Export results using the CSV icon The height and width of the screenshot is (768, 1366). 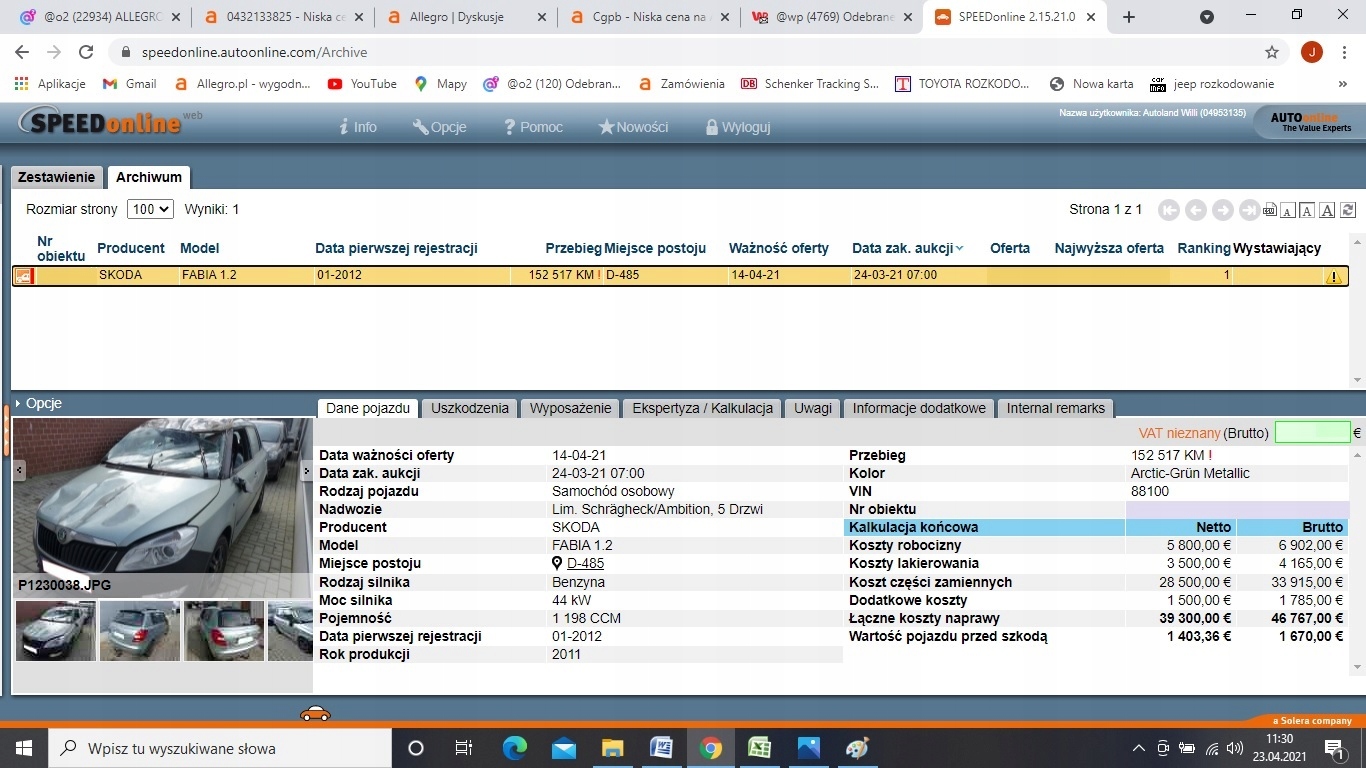(1270, 210)
